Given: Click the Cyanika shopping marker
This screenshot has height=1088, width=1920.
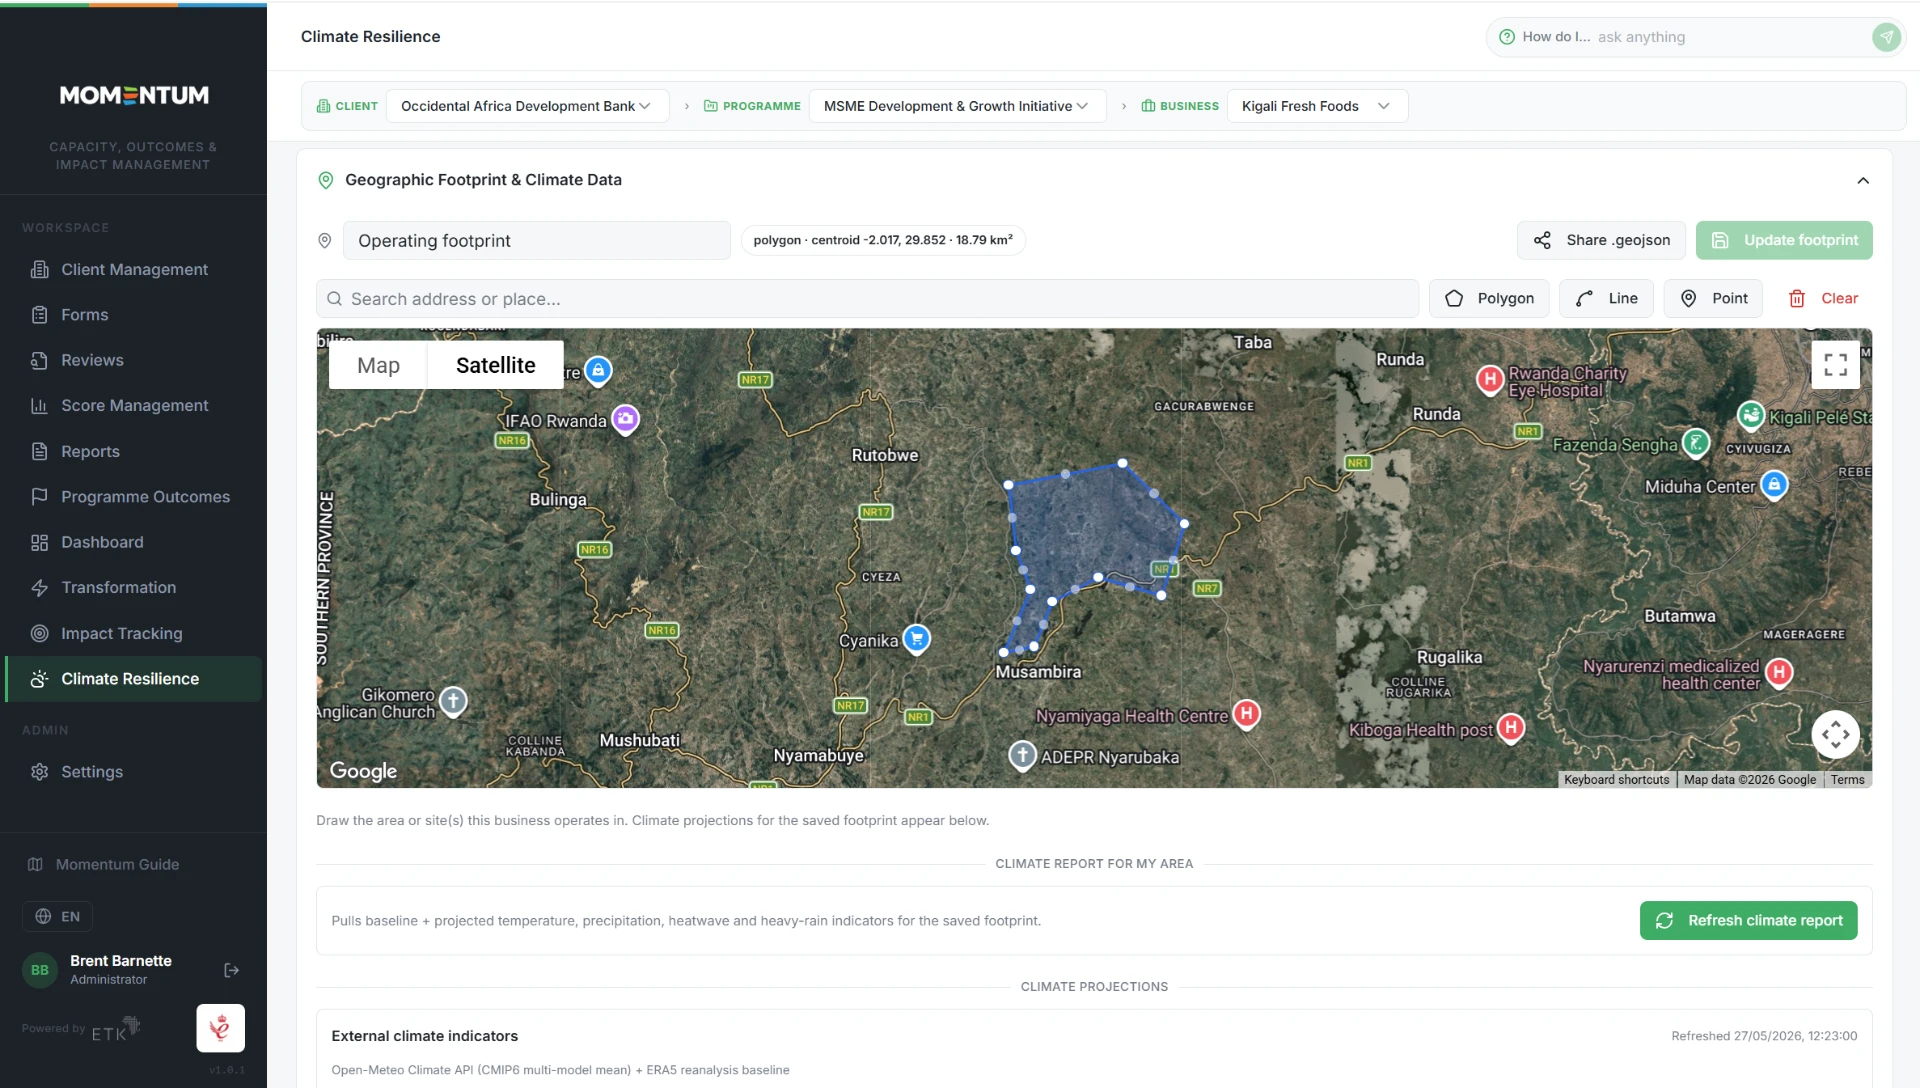Looking at the screenshot, I should 917,638.
